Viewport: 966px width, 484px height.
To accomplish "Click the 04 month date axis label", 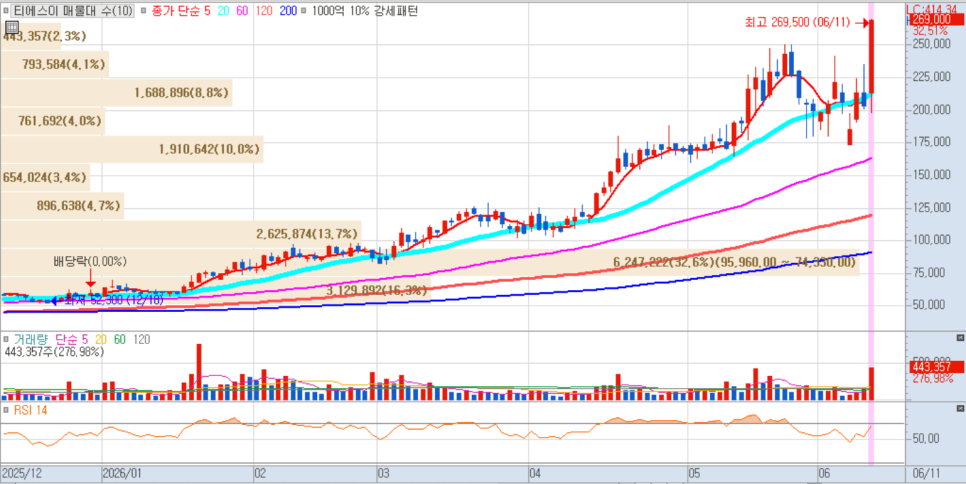I will click(x=535, y=474).
